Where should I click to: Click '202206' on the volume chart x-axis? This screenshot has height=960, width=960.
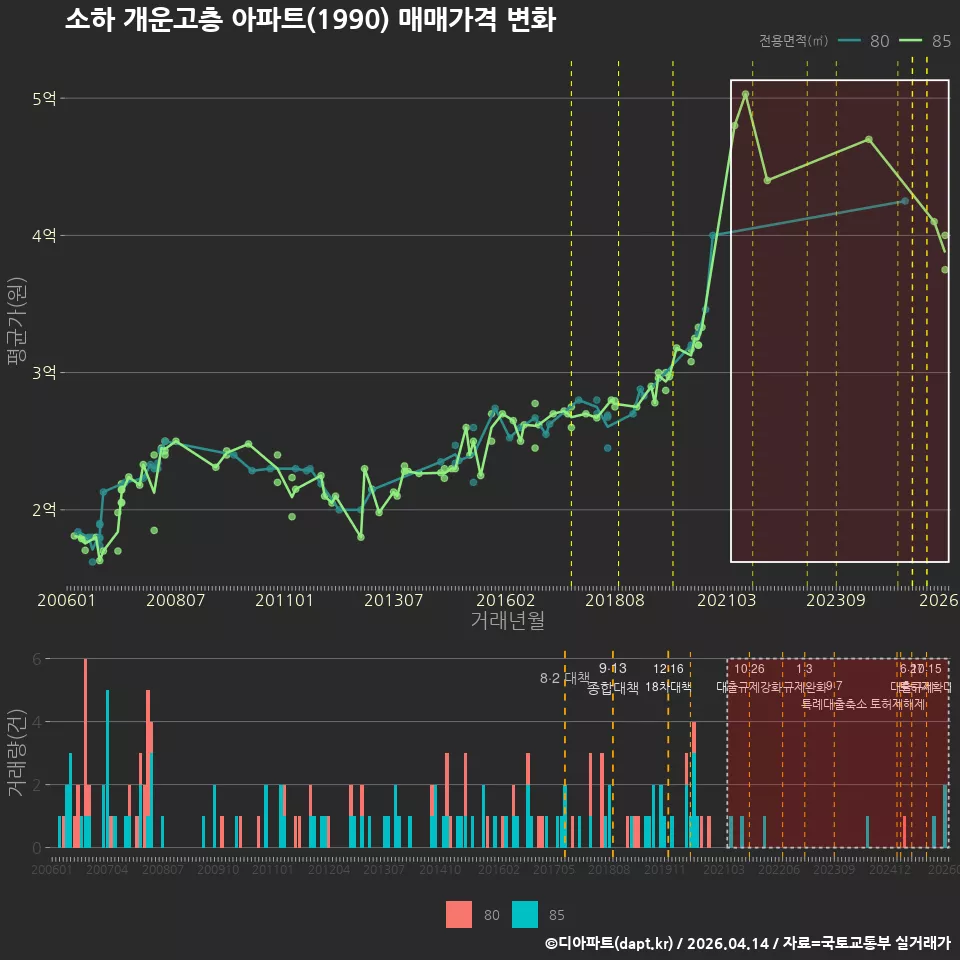click(779, 869)
